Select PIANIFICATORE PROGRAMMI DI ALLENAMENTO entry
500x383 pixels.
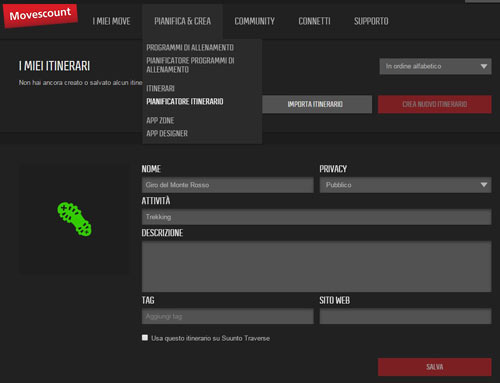tap(190, 65)
